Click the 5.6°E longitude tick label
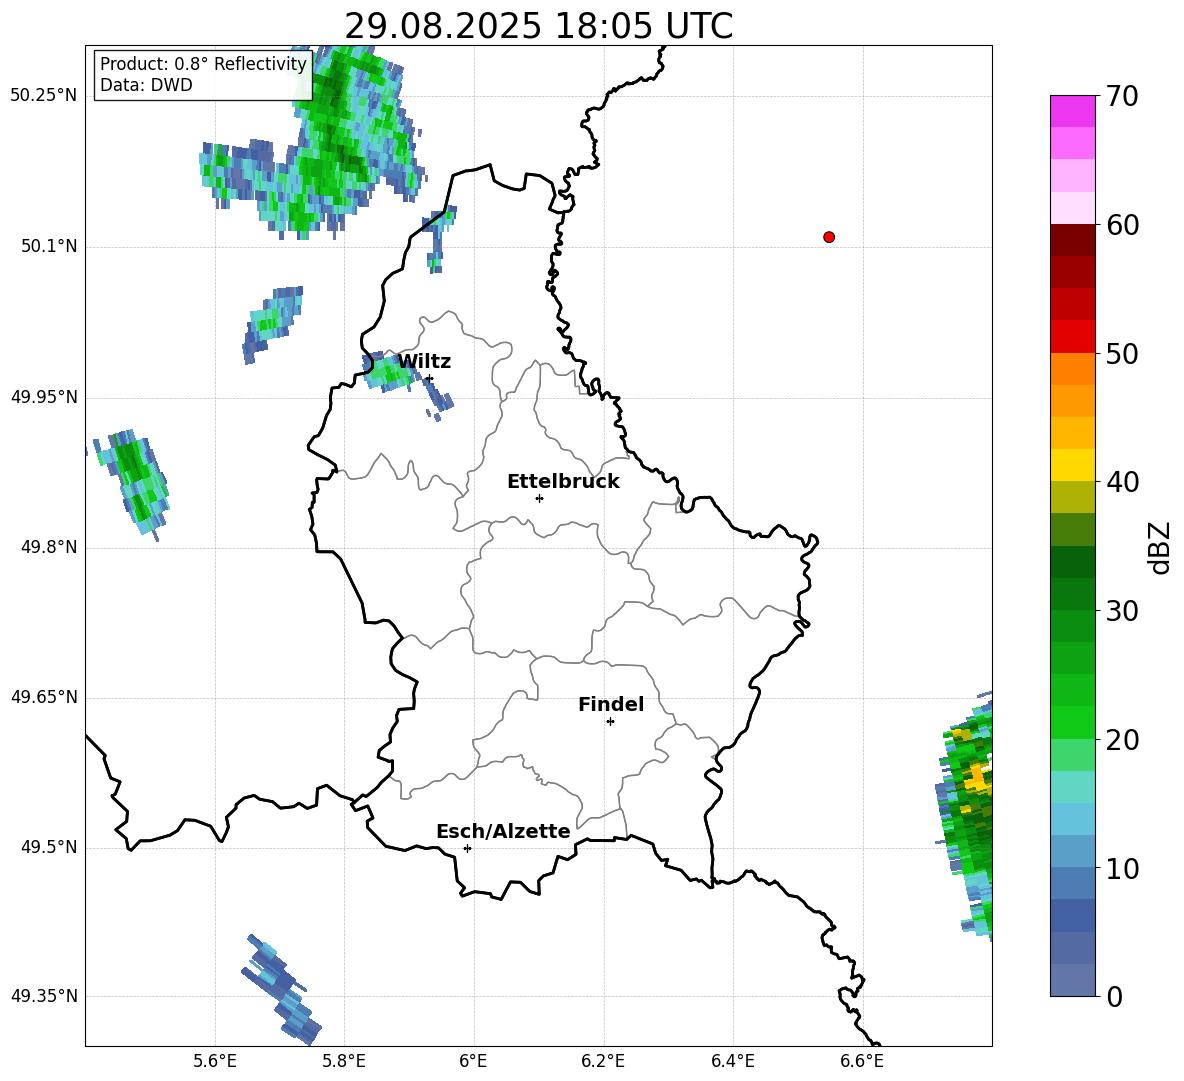 (x=215, y=1061)
